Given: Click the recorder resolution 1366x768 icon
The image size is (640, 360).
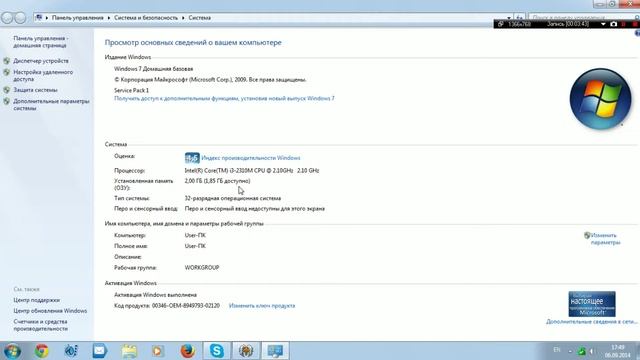Looking at the screenshot, I should tap(501, 24).
